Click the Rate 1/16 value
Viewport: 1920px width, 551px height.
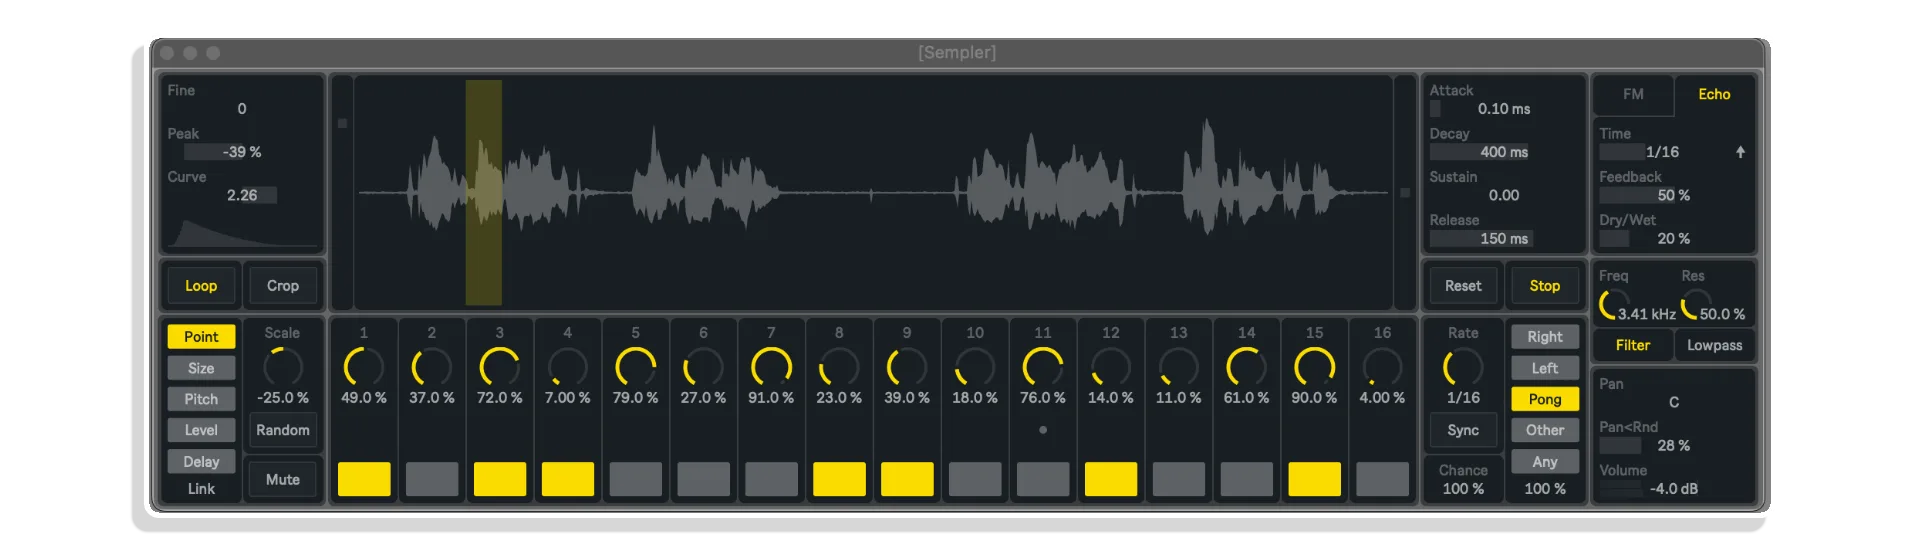(1463, 398)
